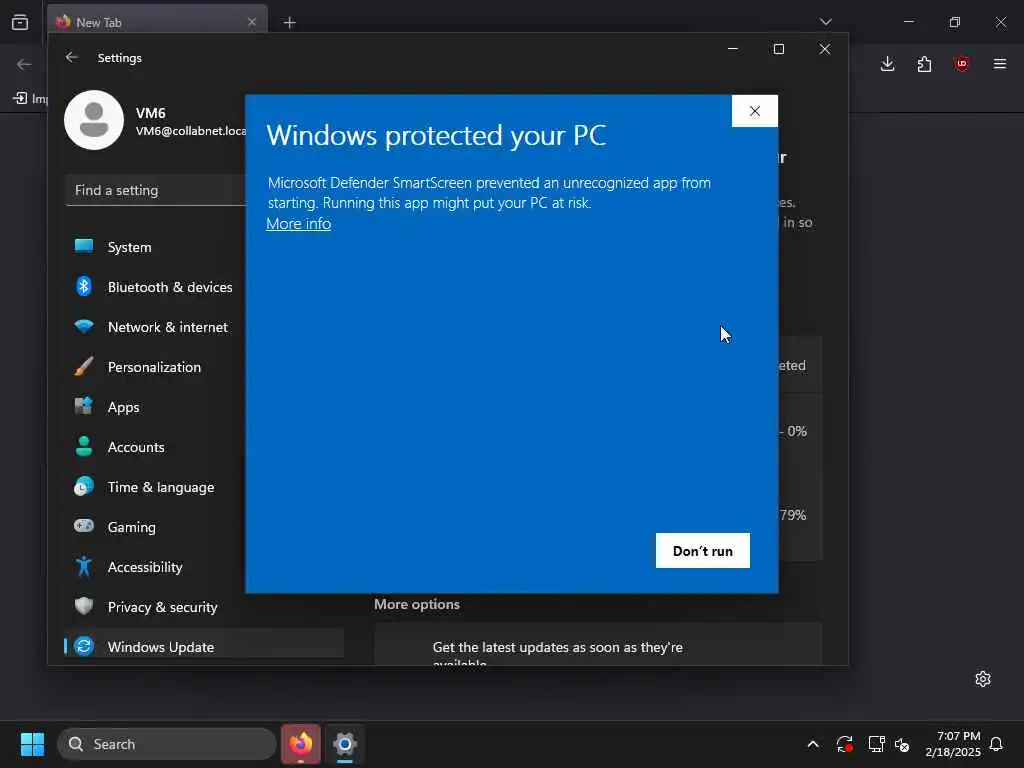Viewport: 1024px width, 768px height.
Task: Click Firefox icon in taskbar
Action: coord(300,744)
